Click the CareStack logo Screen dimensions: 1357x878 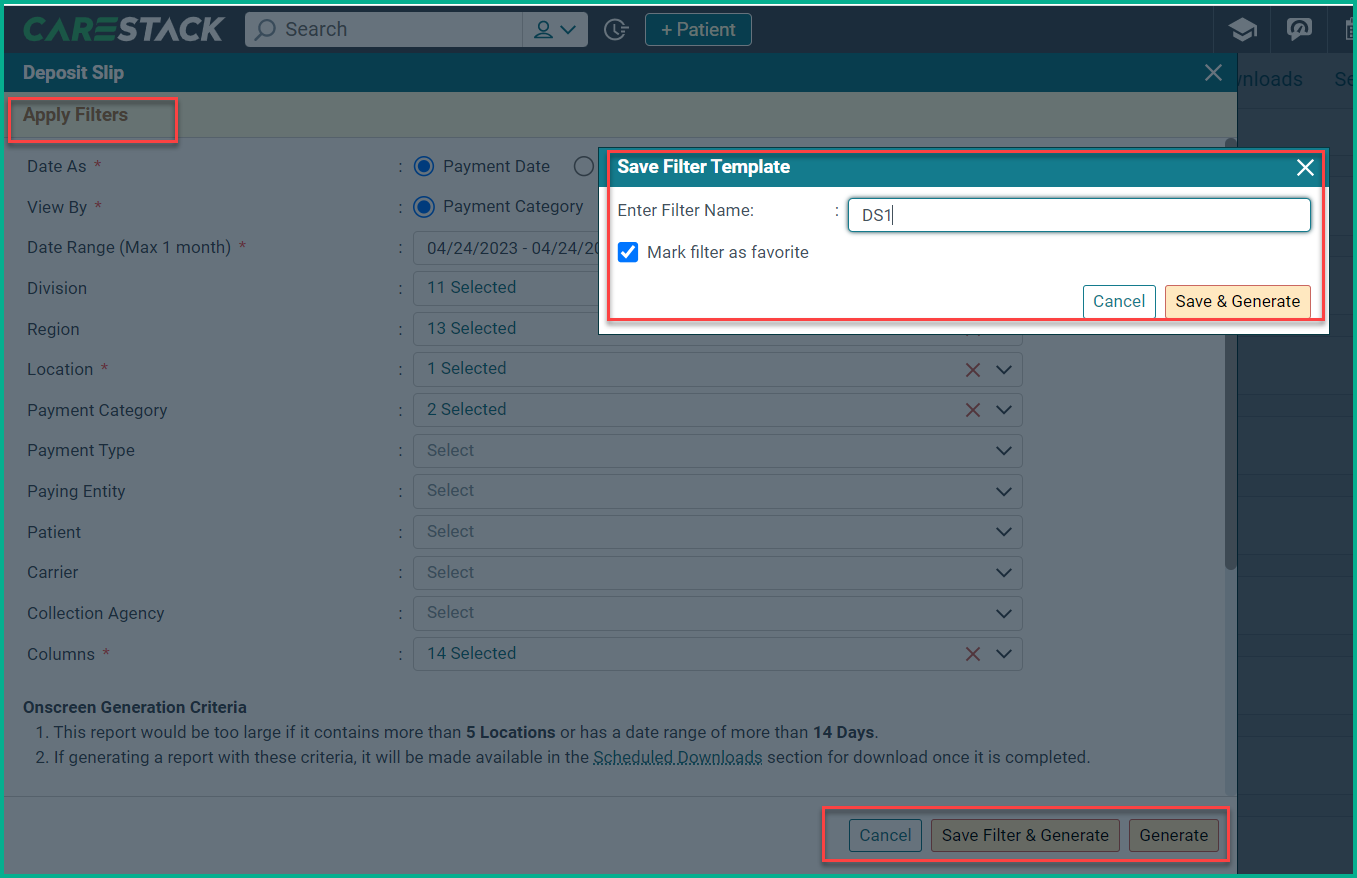122,28
